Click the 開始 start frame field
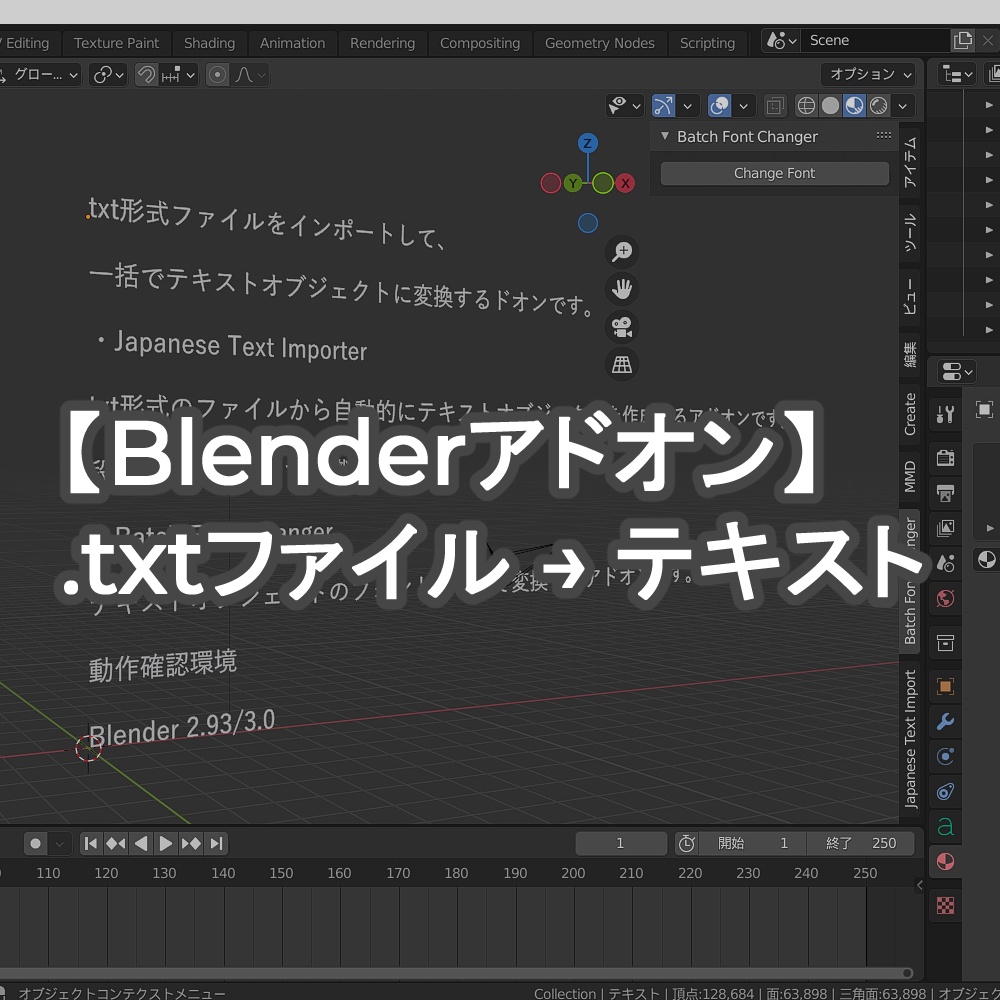Image resolution: width=1000 pixels, height=1000 pixels. pyautogui.click(x=753, y=843)
